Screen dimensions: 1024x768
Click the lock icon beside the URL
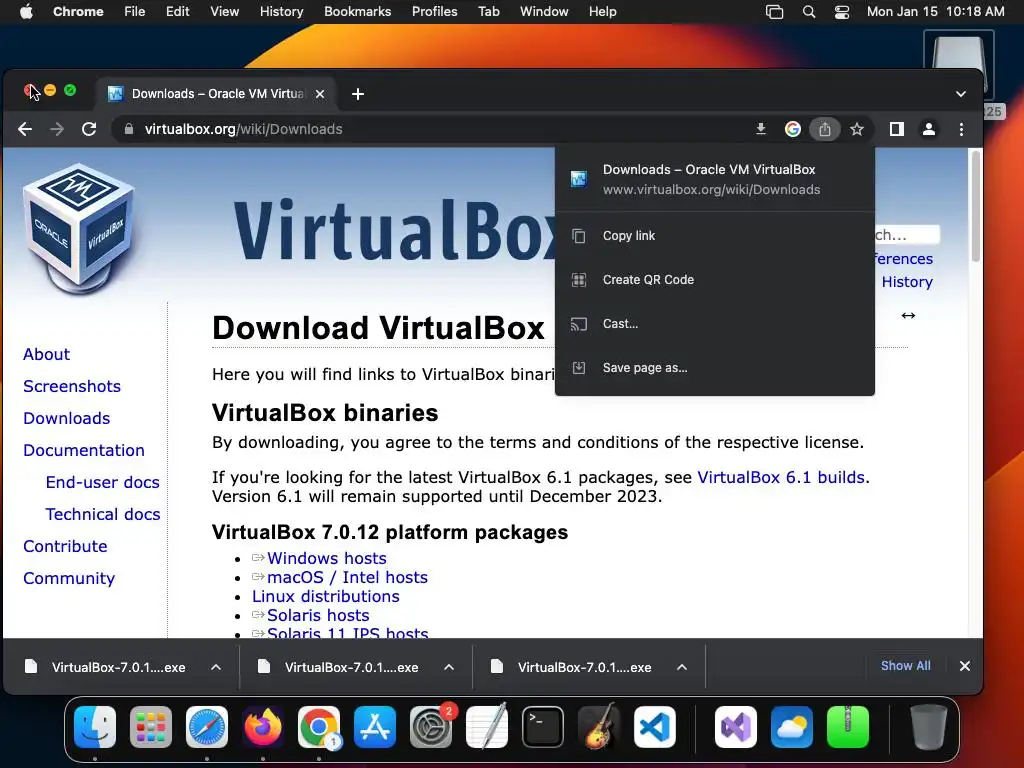(x=129, y=129)
